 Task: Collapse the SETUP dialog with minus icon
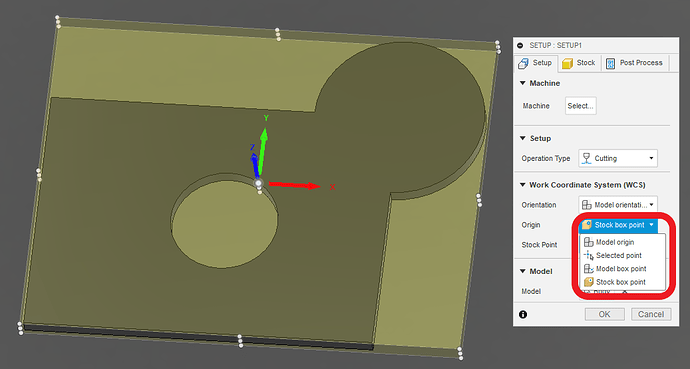pyautogui.click(x=521, y=45)
